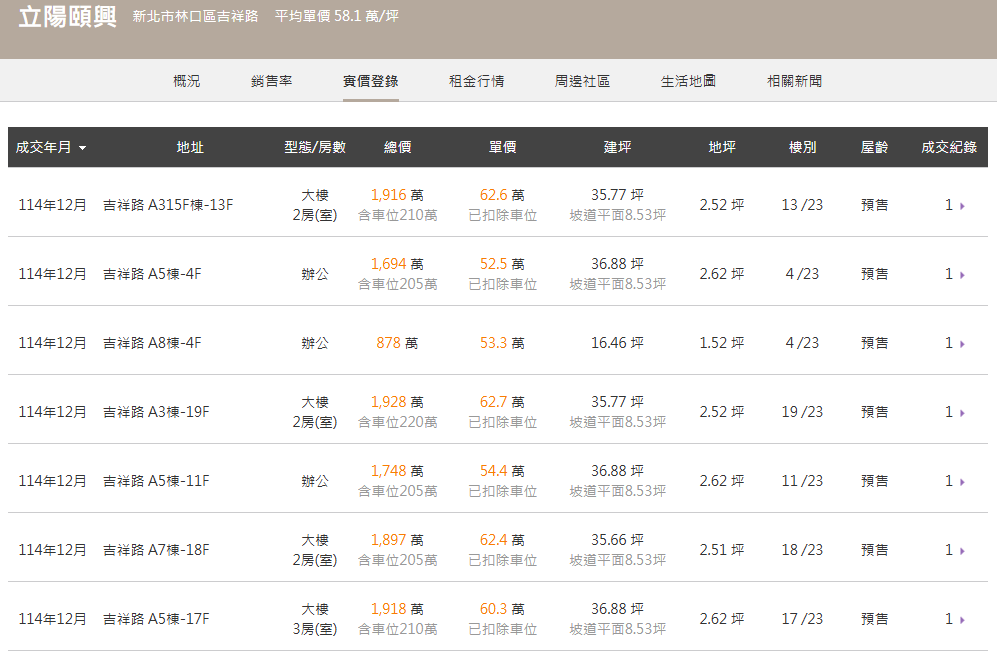Open transaction record for 吉祥路 A5棟-4F
997x664 pixels.
952,271
